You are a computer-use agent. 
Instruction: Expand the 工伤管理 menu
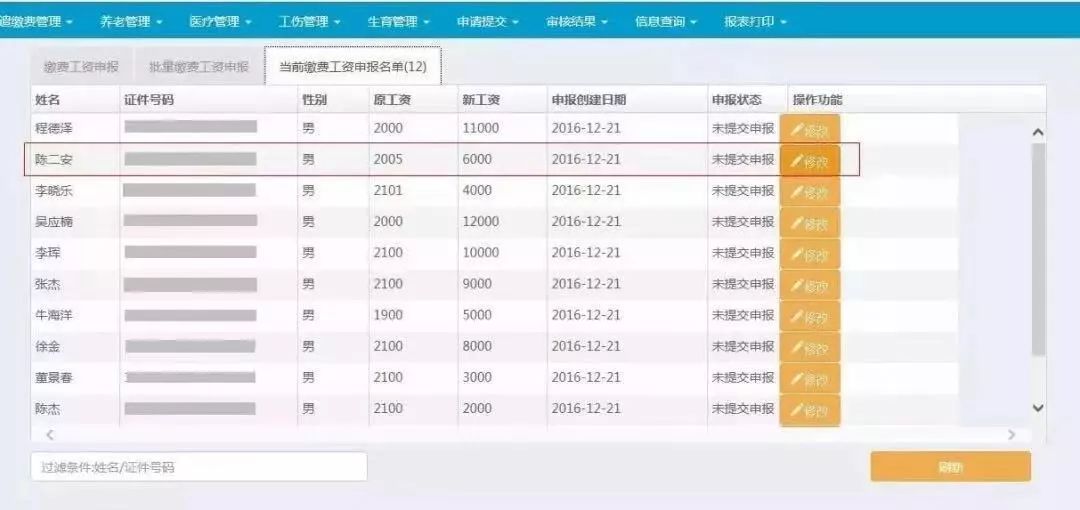pyautogui.click(x=309, y=22)
